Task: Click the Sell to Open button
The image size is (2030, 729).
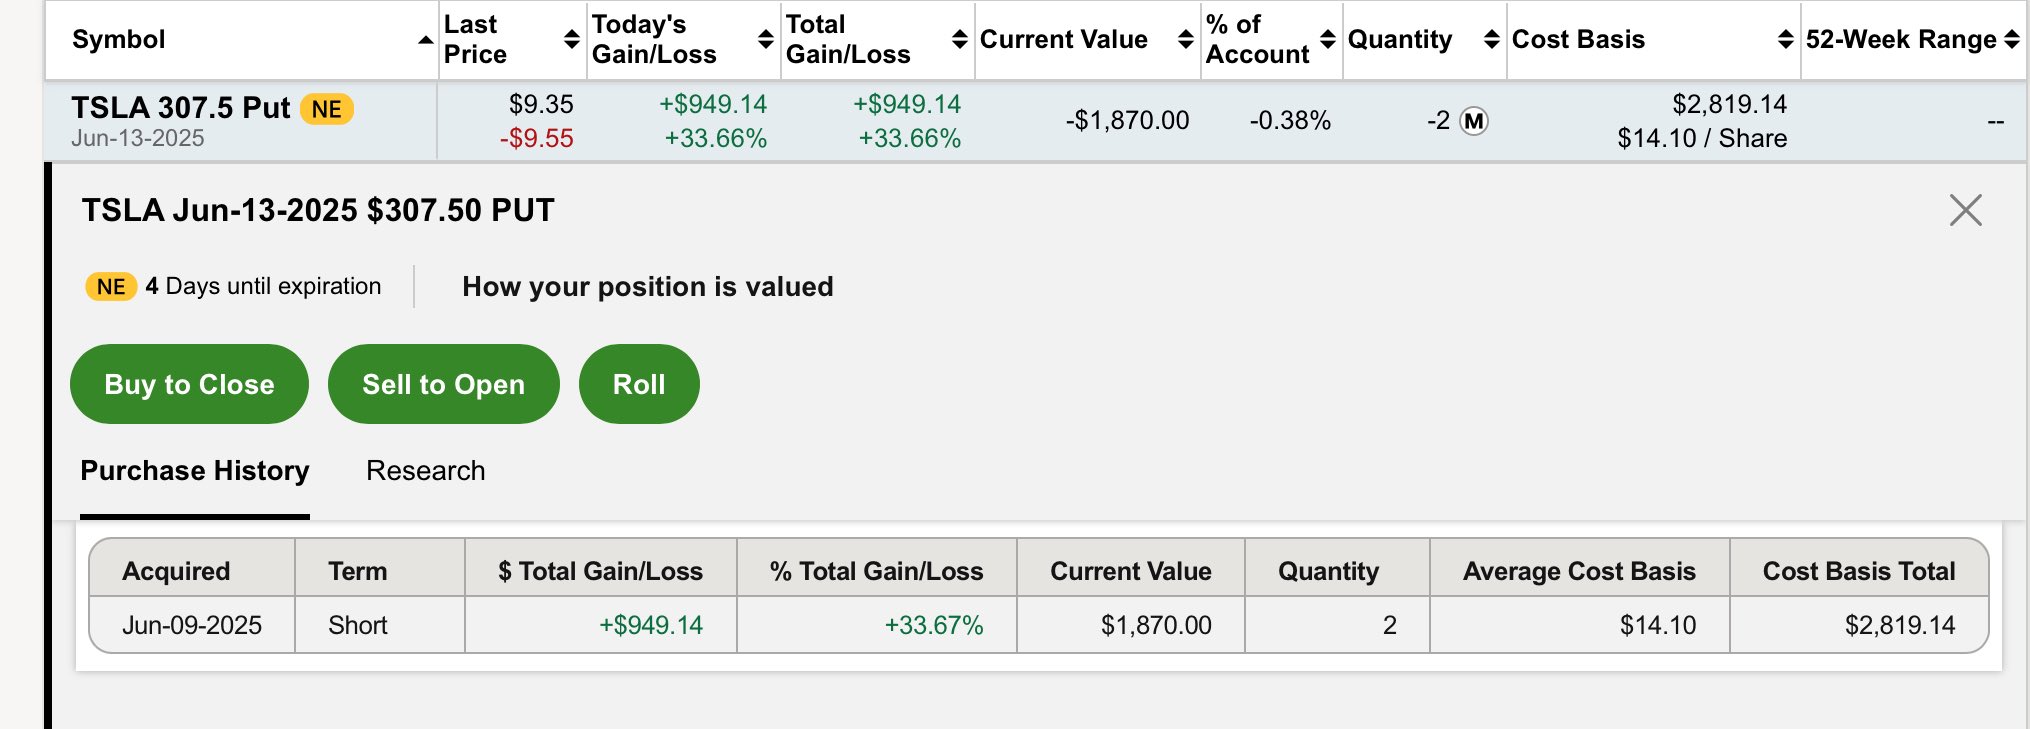Action: 443,384
